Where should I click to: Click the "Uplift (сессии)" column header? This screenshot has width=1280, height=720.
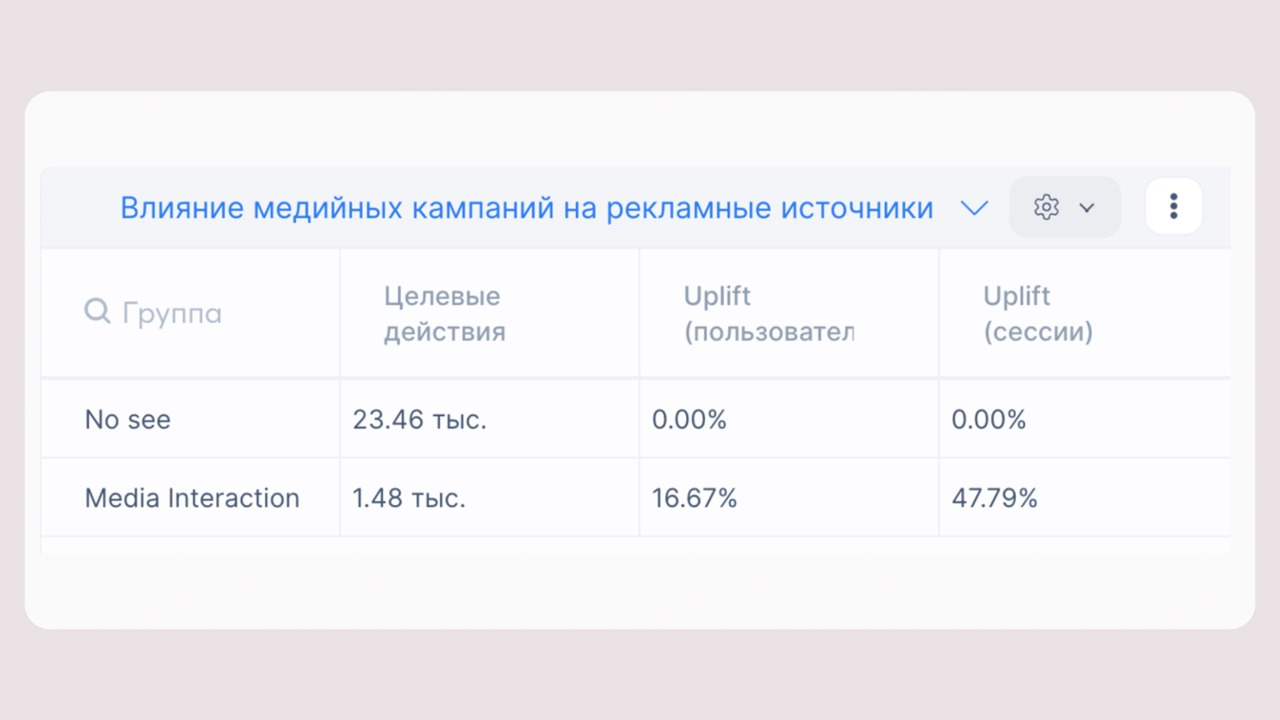click(x=1037, y=313)
